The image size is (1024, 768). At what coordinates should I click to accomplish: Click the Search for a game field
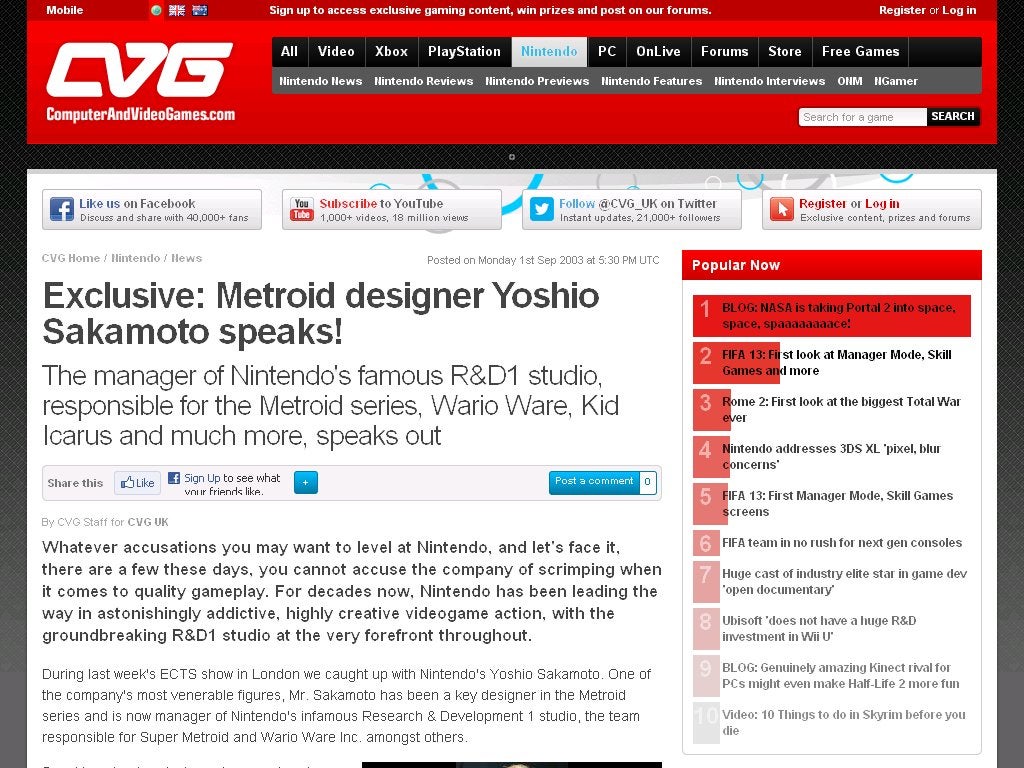point(862,117)
